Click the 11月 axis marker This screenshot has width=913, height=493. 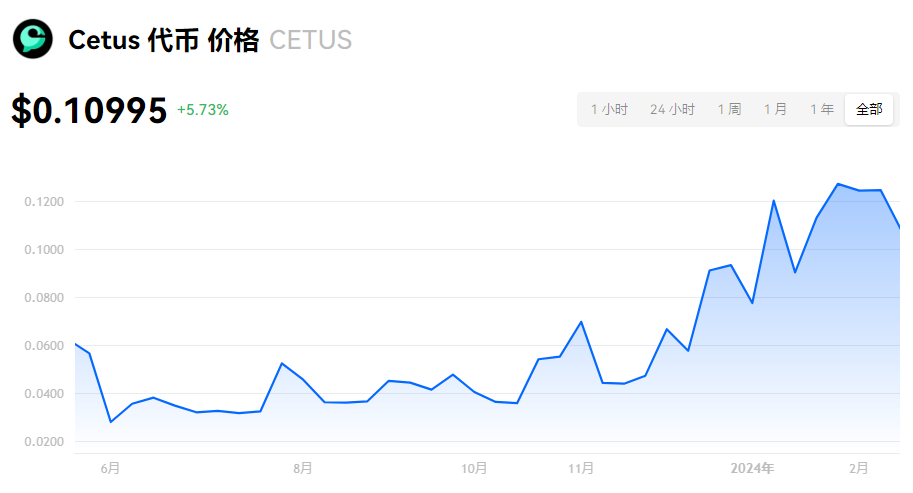[581, 469]
